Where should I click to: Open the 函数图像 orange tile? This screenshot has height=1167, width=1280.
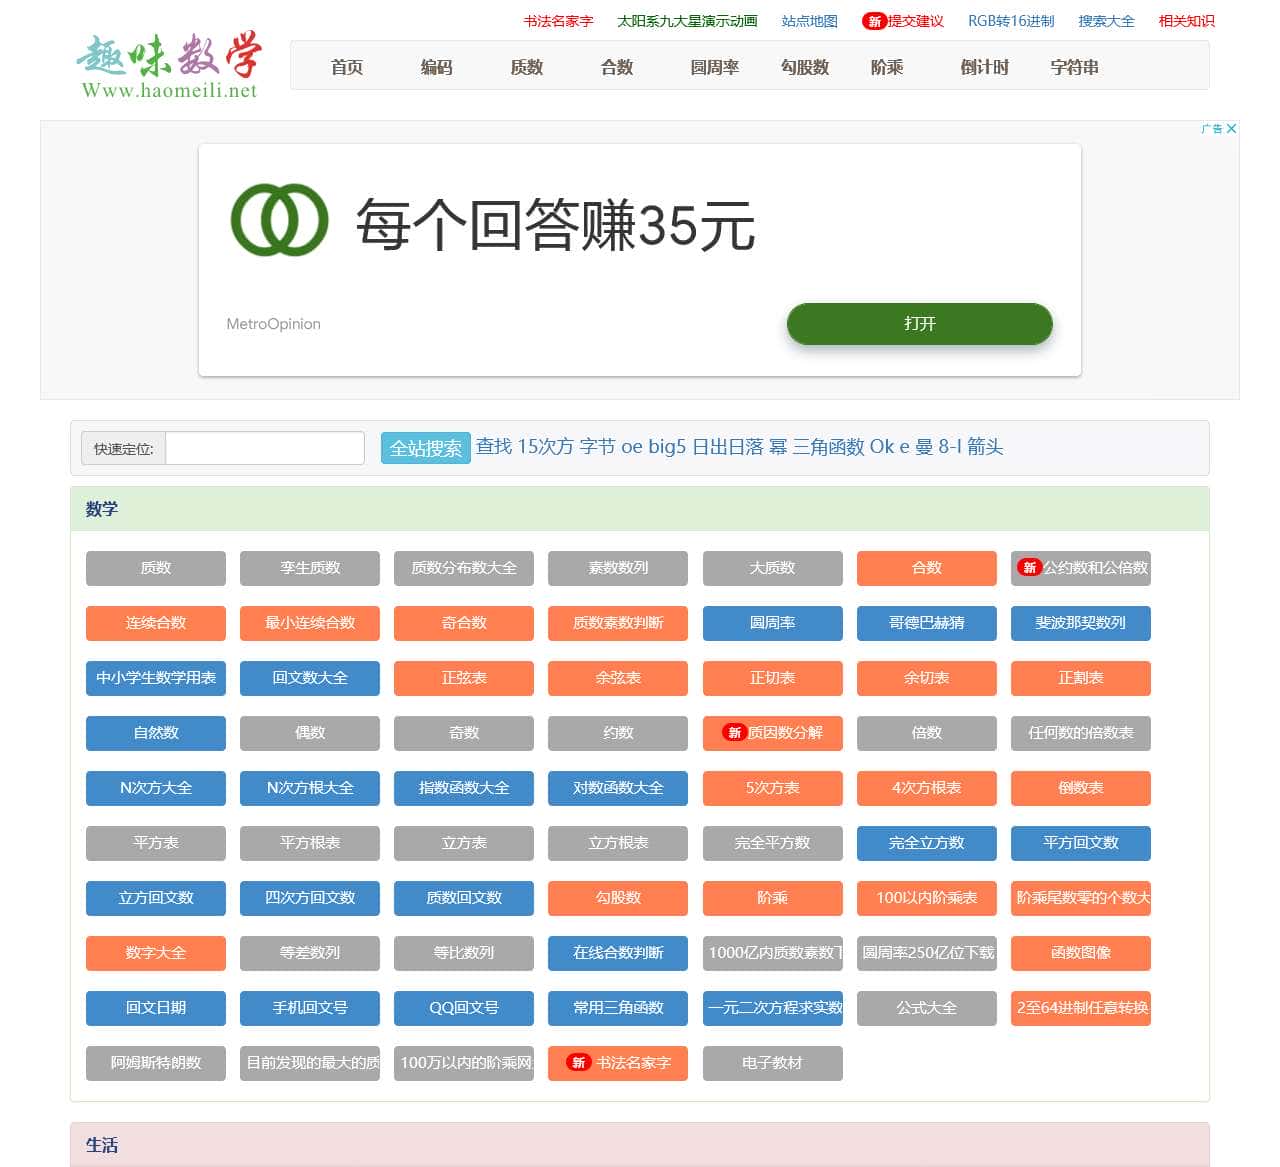1080,953
